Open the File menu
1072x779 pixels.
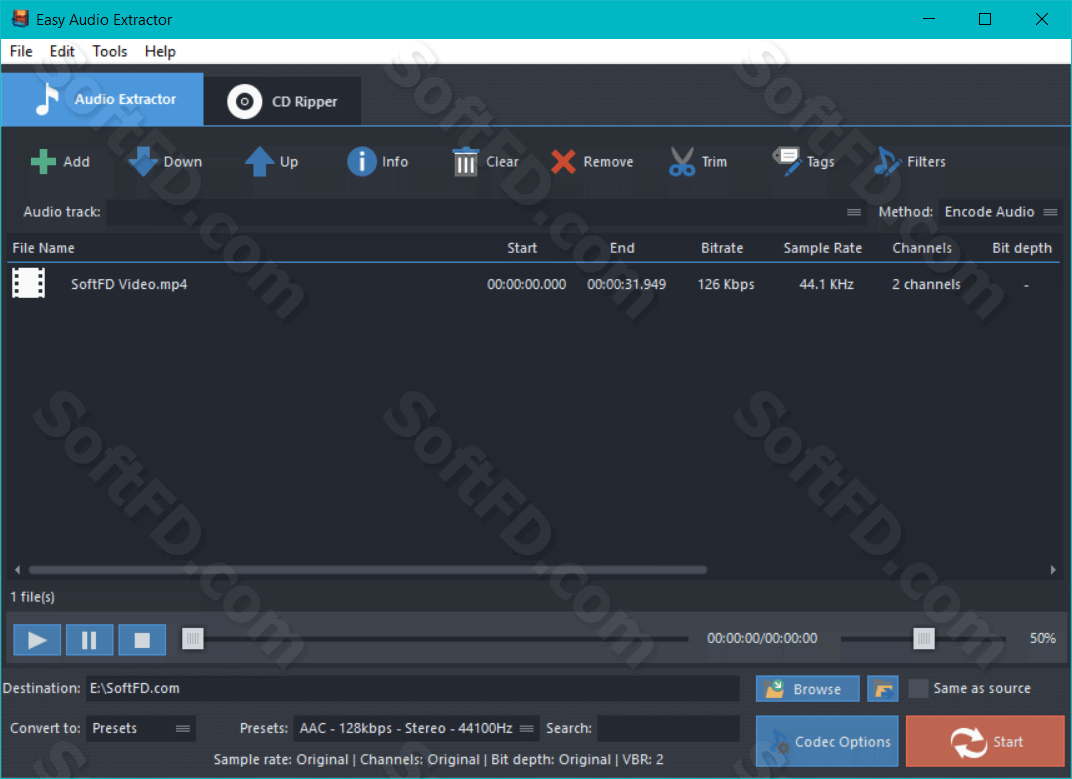21,51
